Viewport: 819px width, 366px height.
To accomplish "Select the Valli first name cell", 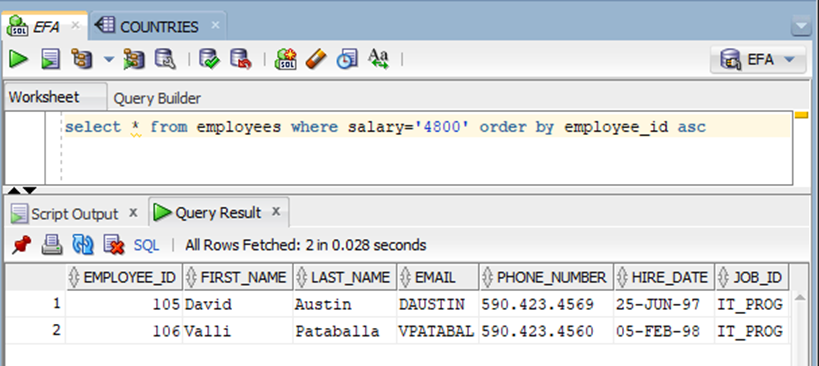I will point(237,330).
